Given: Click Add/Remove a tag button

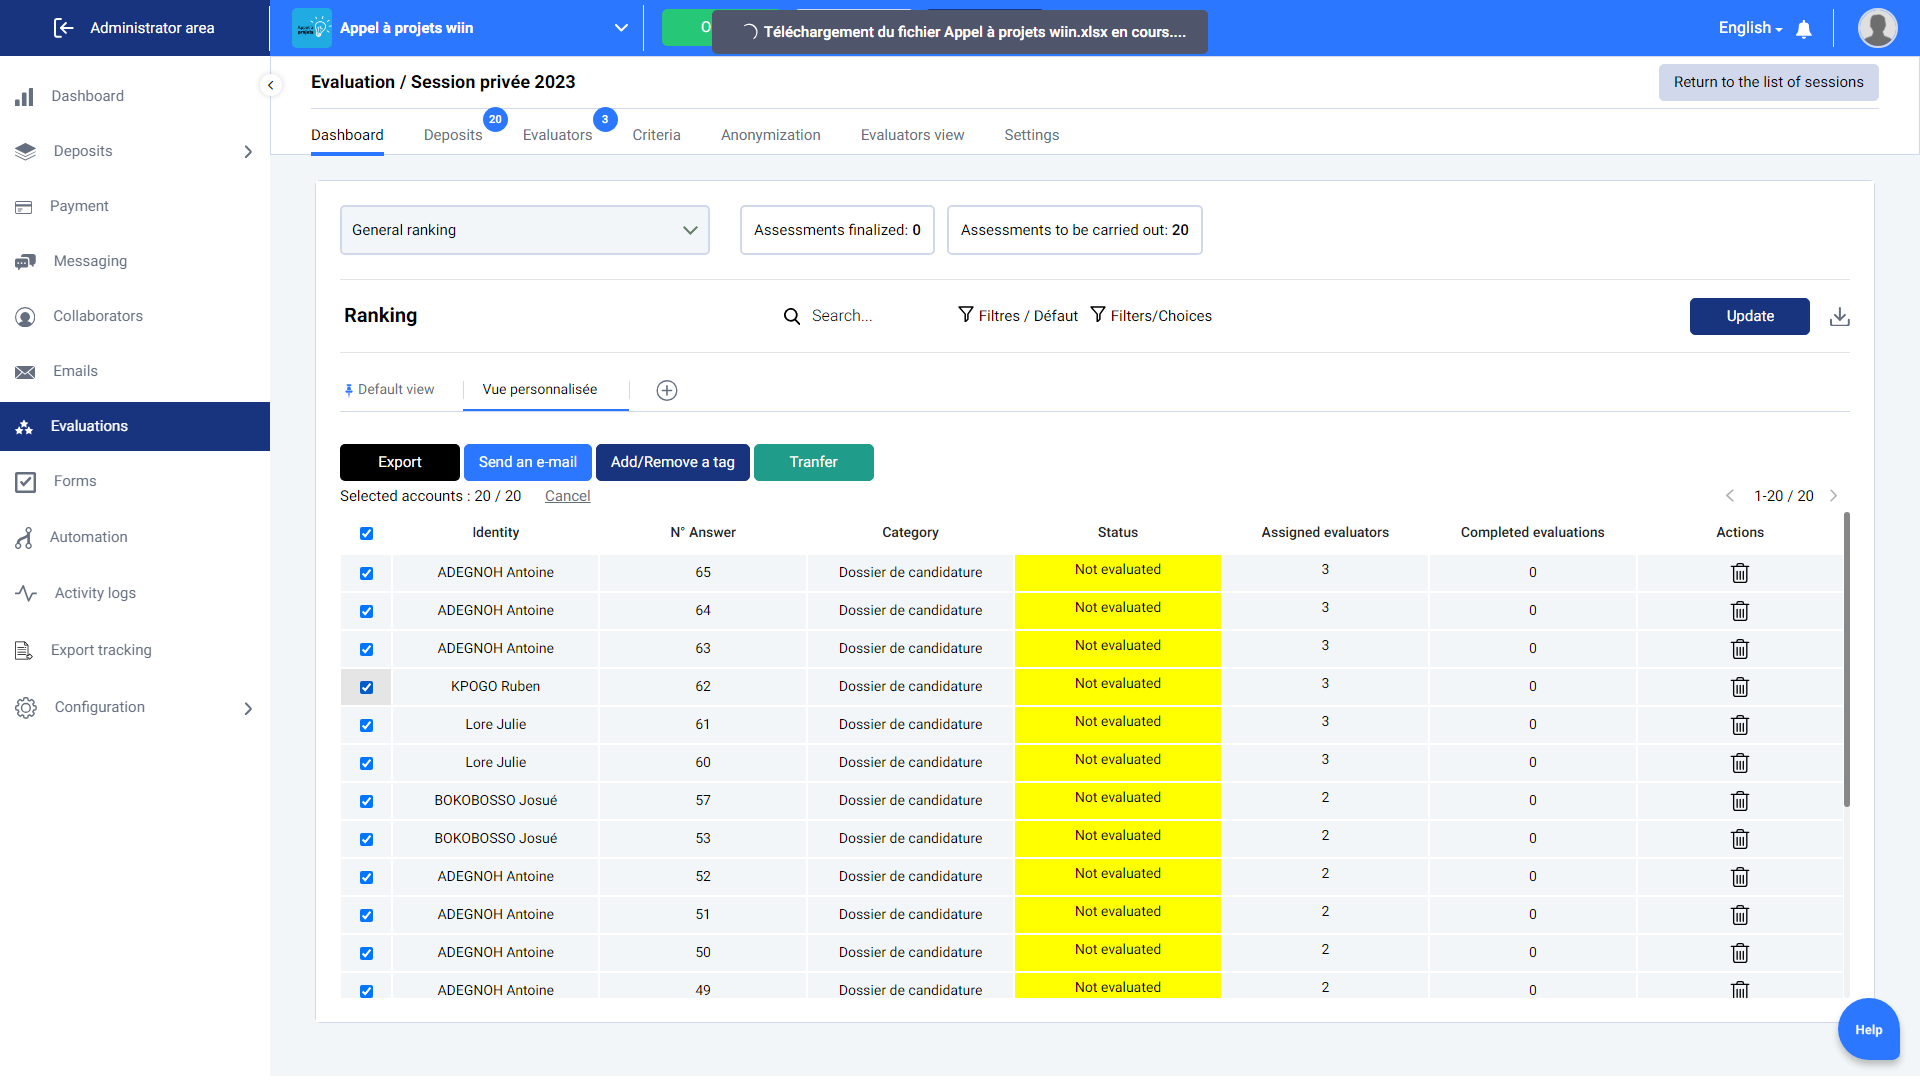Looking at the screenshot, I should (673, 463).
